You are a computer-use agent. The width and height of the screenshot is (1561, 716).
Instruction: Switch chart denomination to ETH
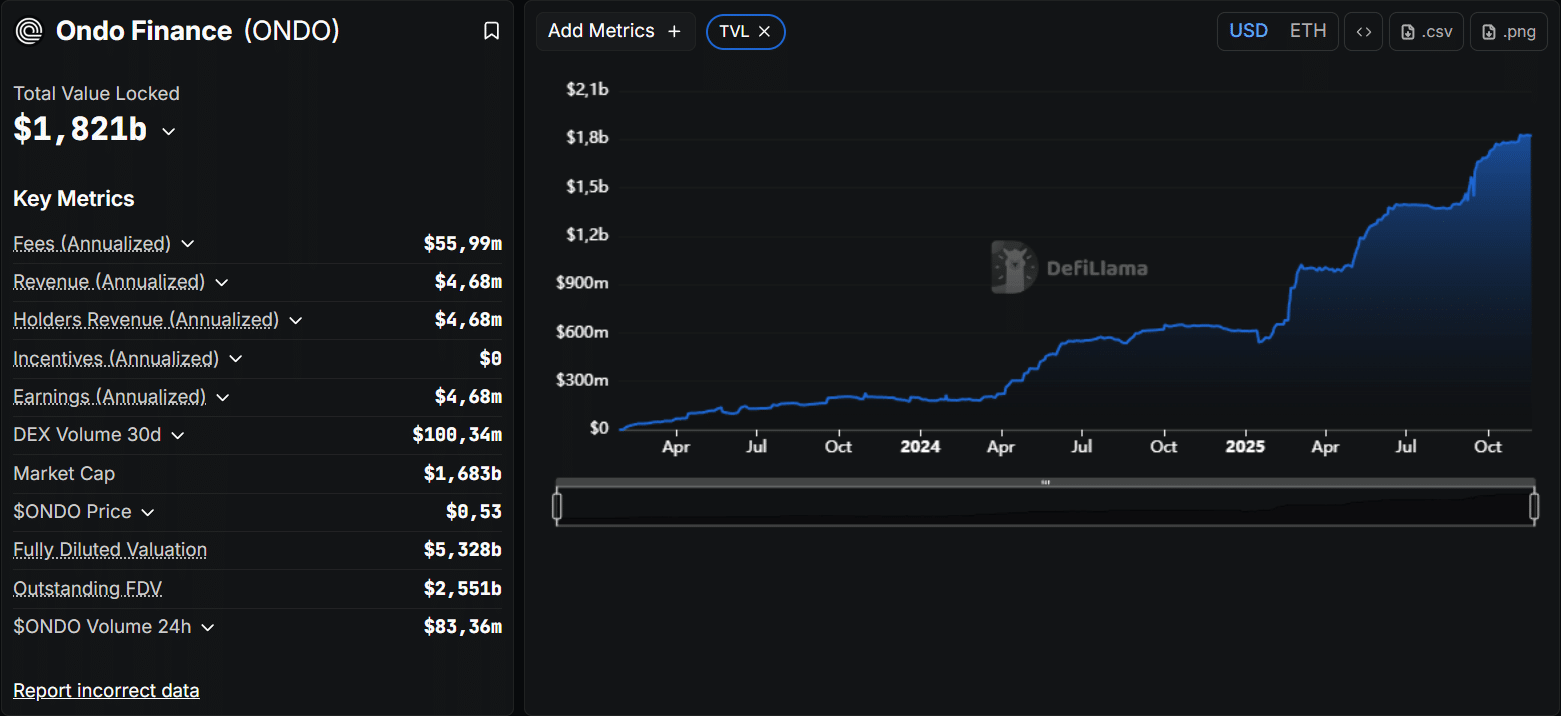pos(1307,31)
